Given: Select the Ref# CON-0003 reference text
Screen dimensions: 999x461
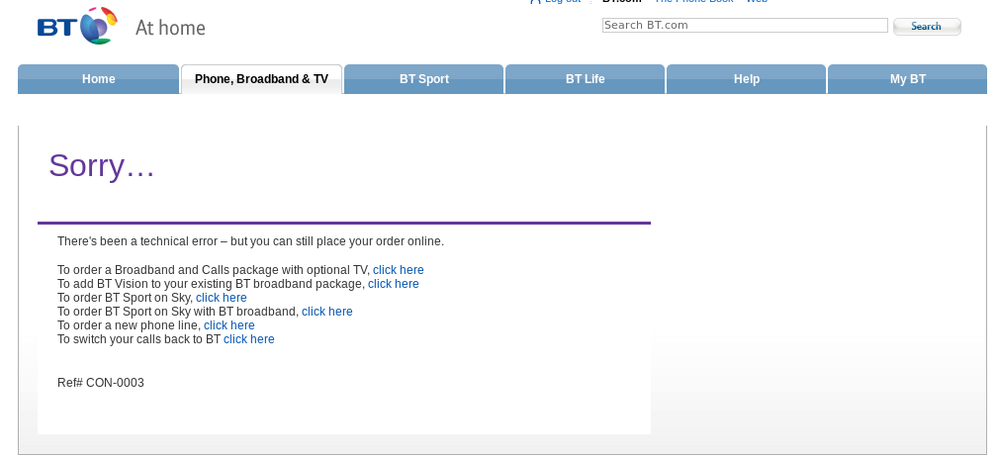Looking at the screenshot, I should 101,383.
